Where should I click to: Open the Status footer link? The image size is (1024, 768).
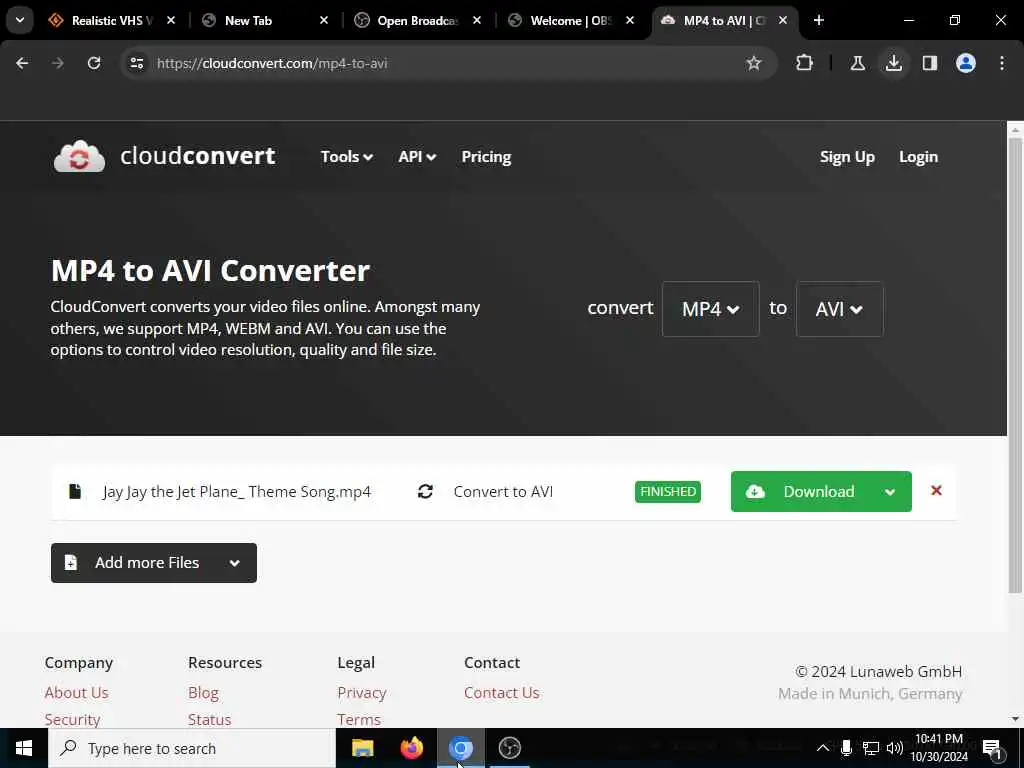click(x=210, y=719)
